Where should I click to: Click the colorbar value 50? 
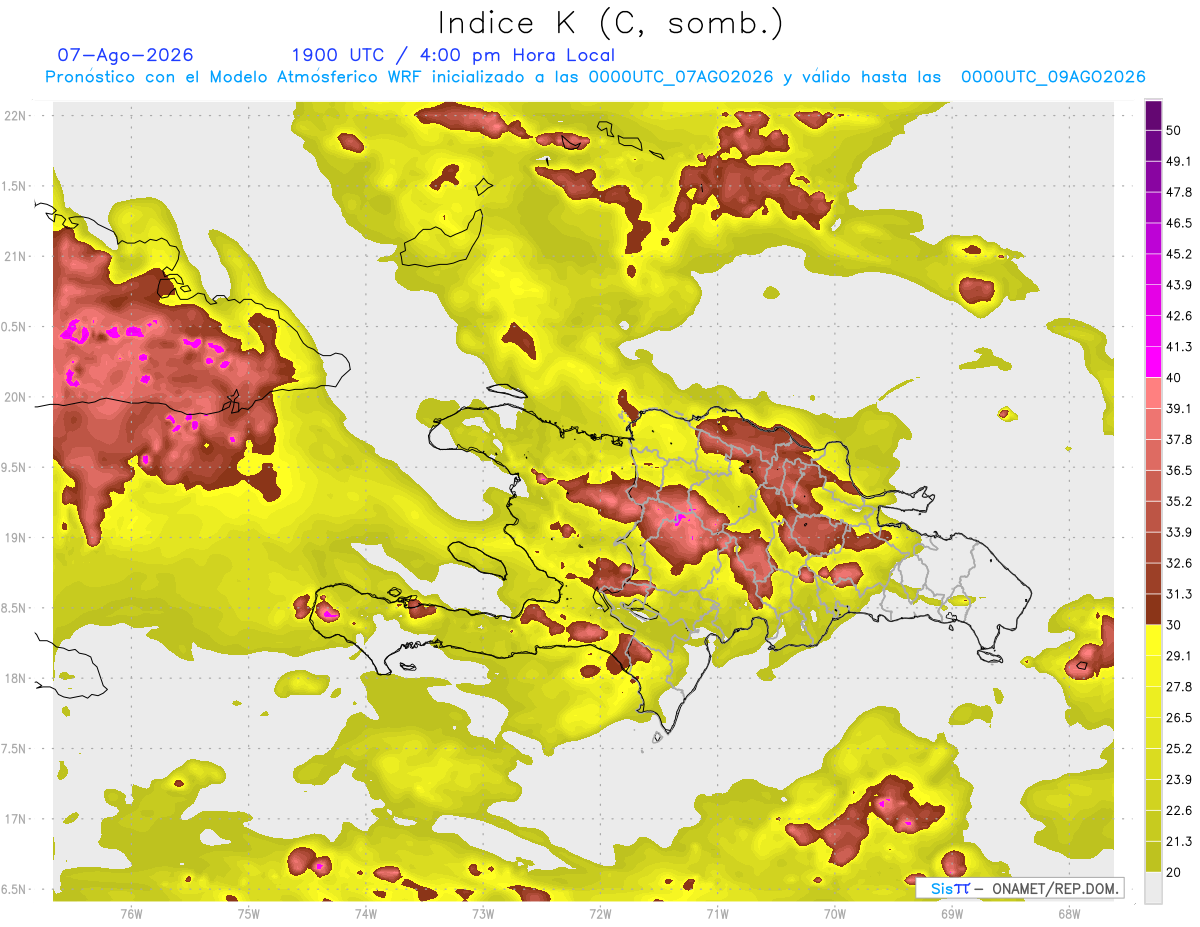click(x=1175, y=131)
